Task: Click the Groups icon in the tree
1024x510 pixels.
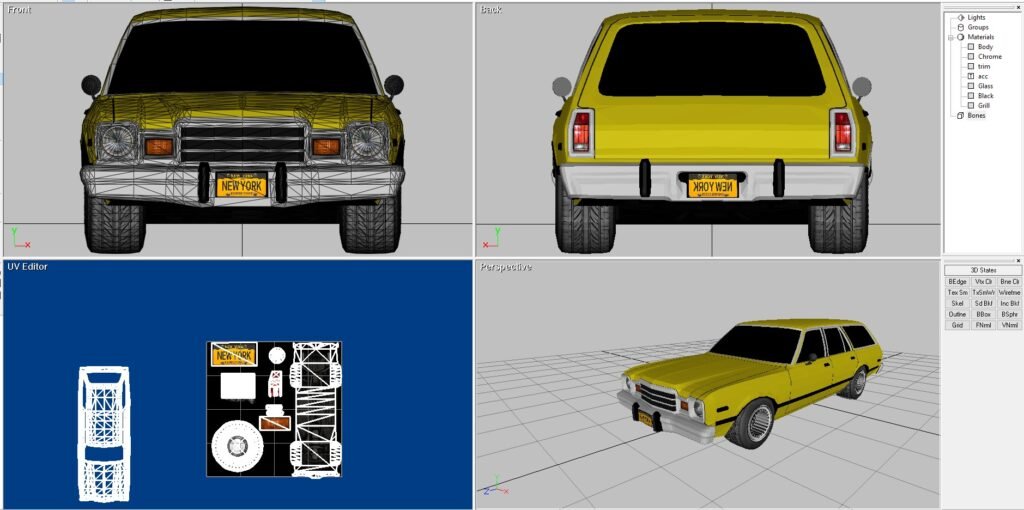Action: click(960, 27)
